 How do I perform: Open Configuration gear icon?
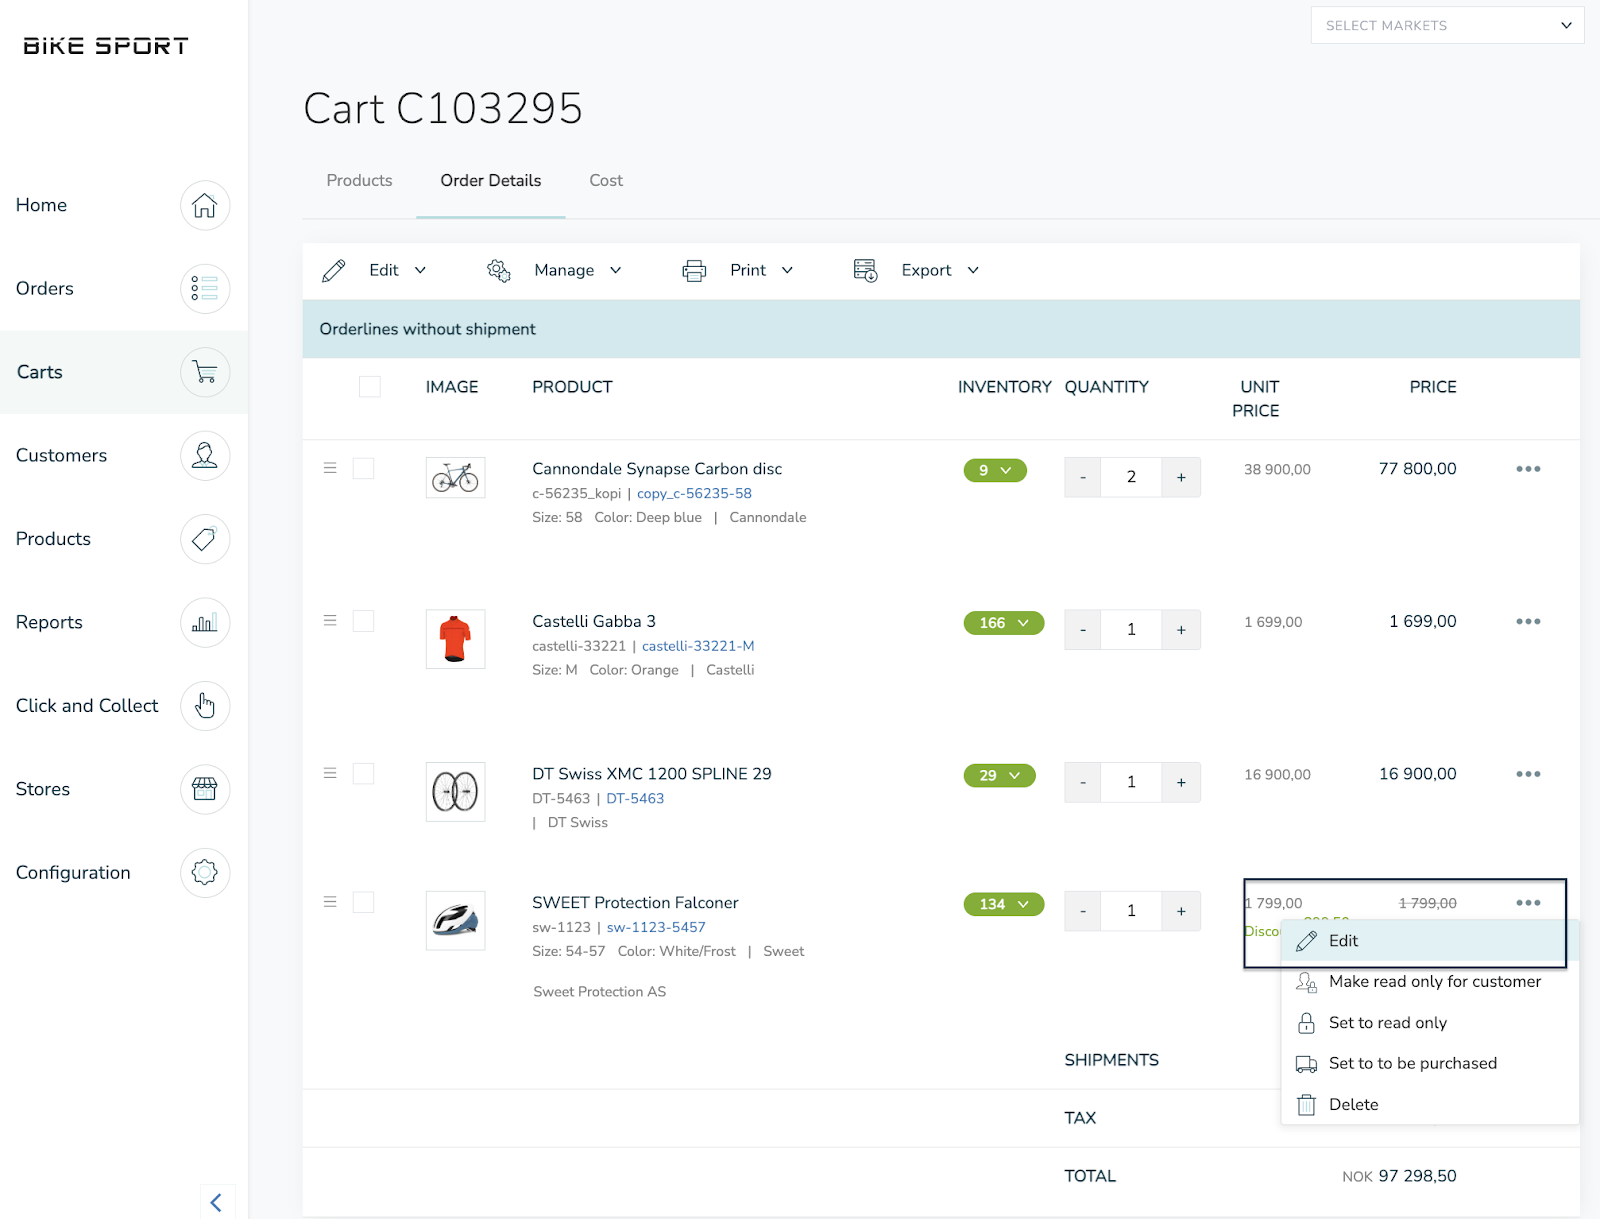tap(205, 872)
